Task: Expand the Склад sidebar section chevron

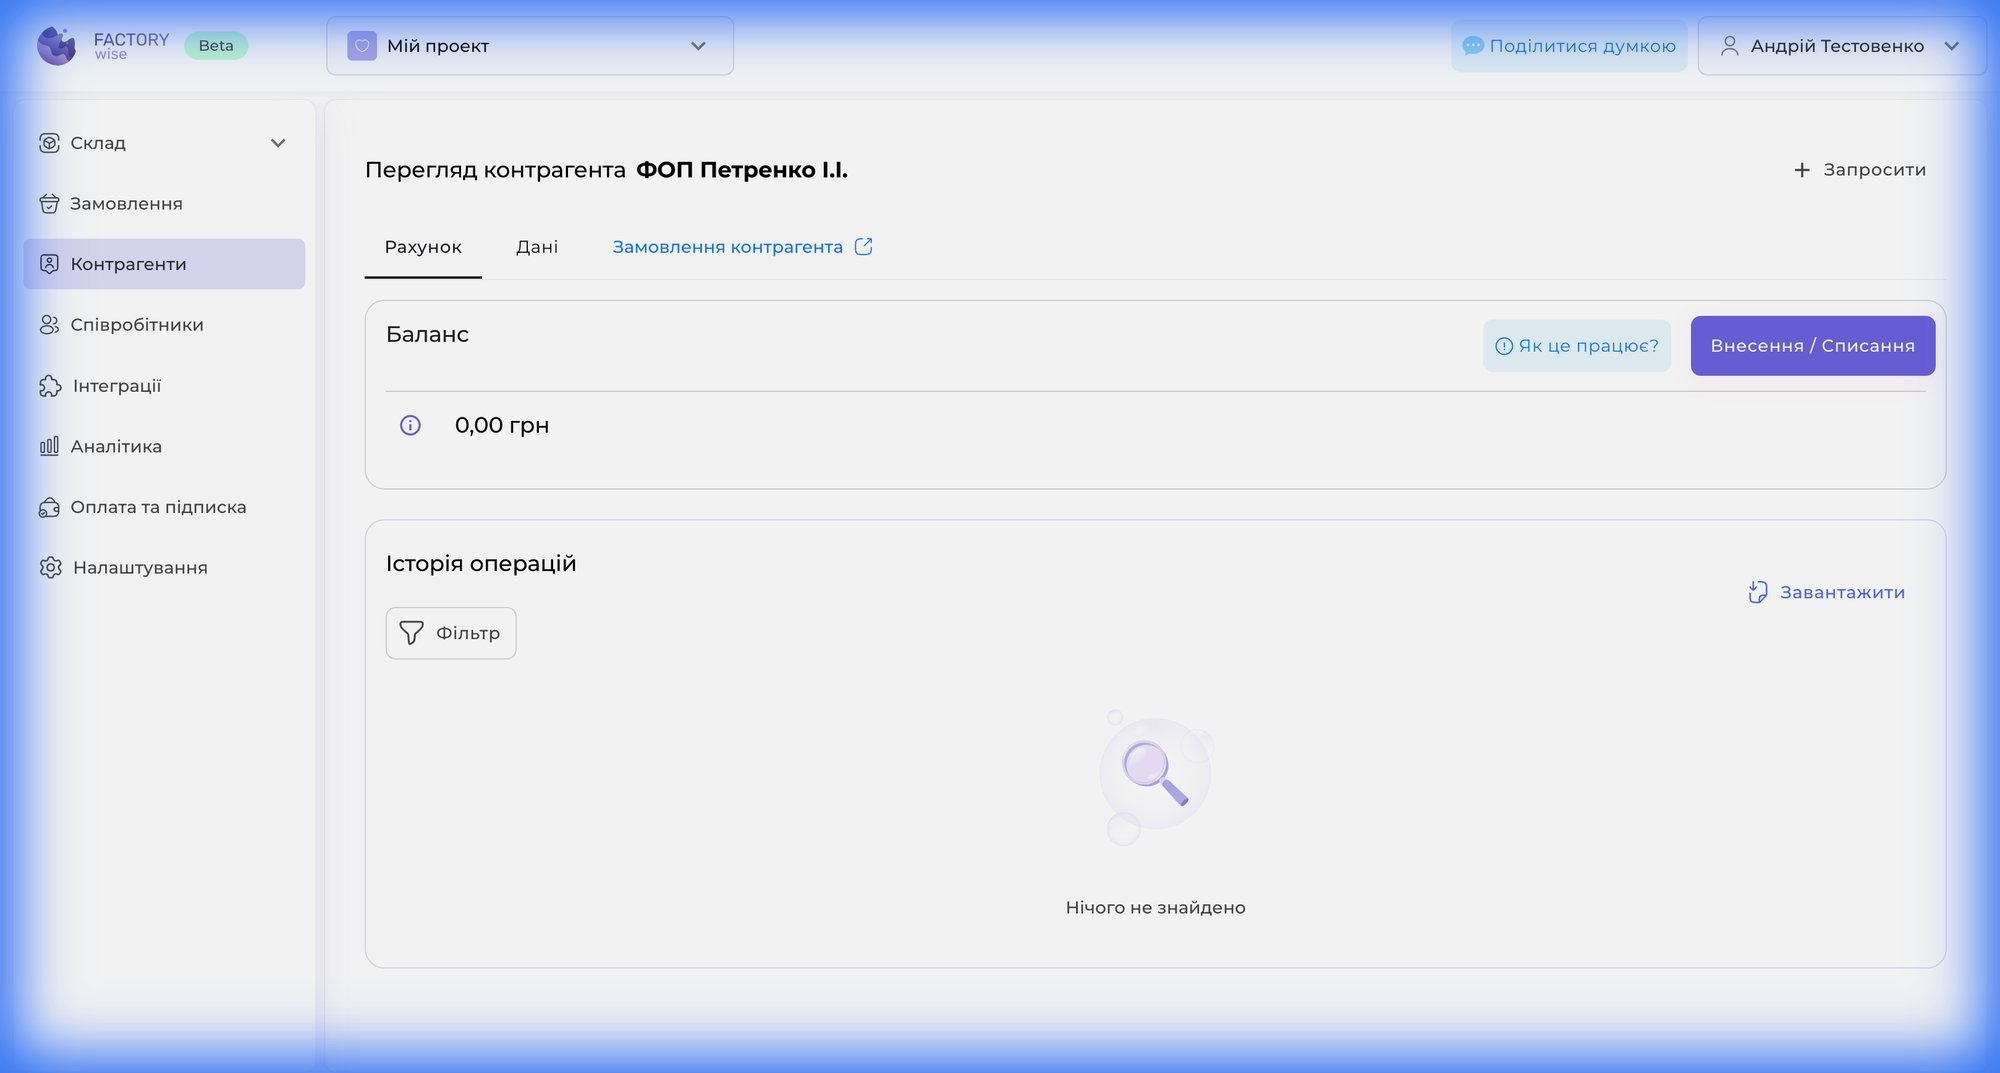Action: point(278,143)
